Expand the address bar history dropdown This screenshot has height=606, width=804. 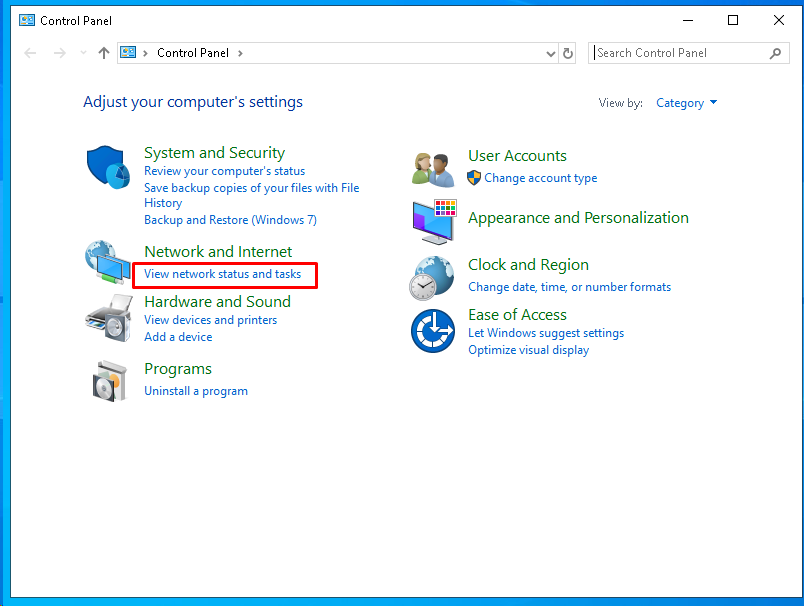tap(551, 53)
